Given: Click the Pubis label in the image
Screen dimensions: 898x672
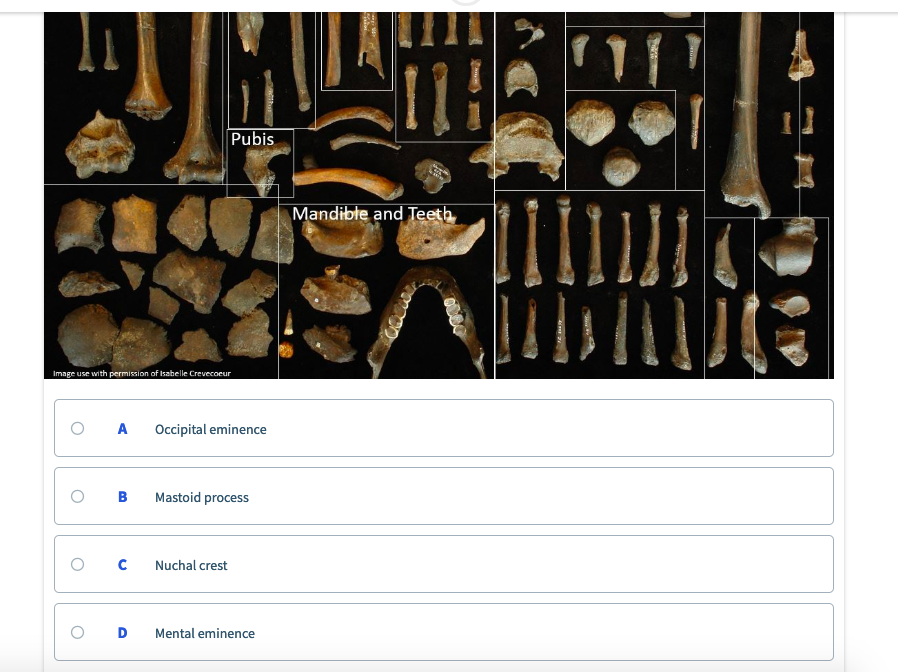Looking at the screenshot, I should pos(252,139).
